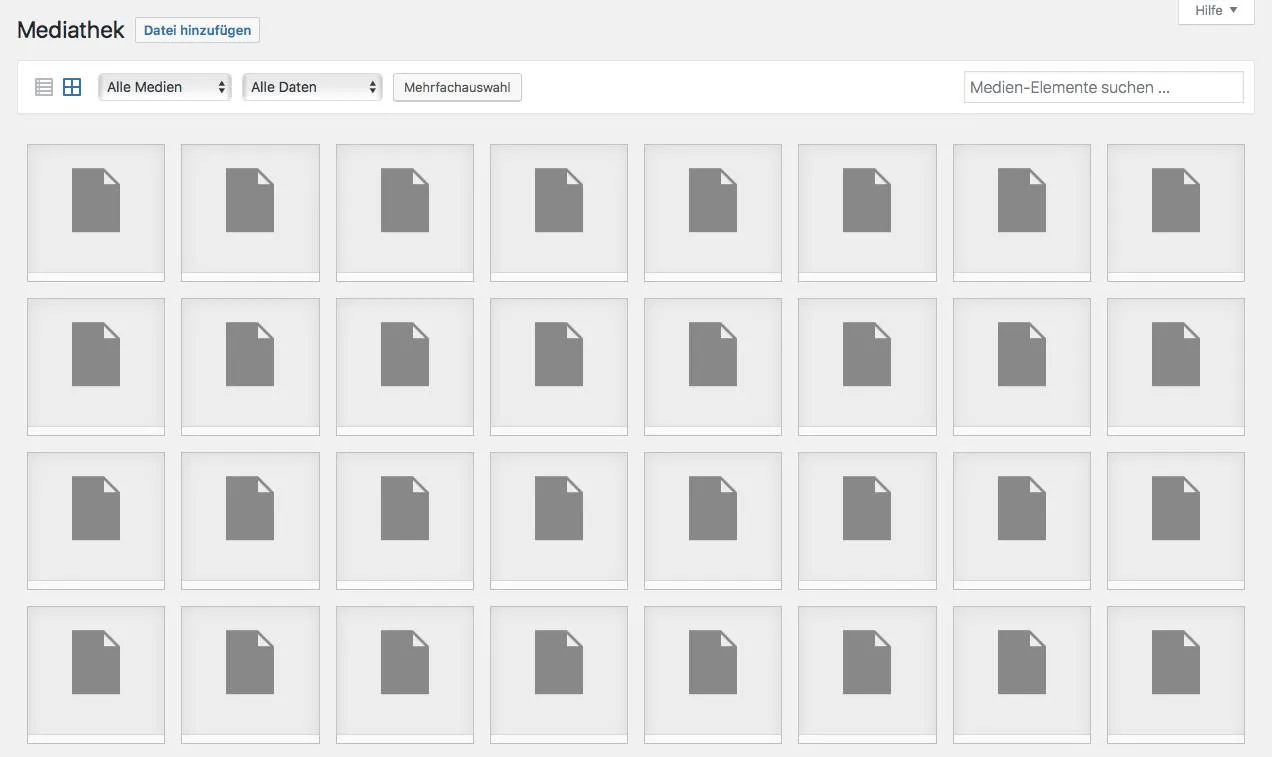This screenshot has height=757, width=1272.
Task: Expand the Hilfe help tab
Action: pyautogui.click(x=1216, y=11)
